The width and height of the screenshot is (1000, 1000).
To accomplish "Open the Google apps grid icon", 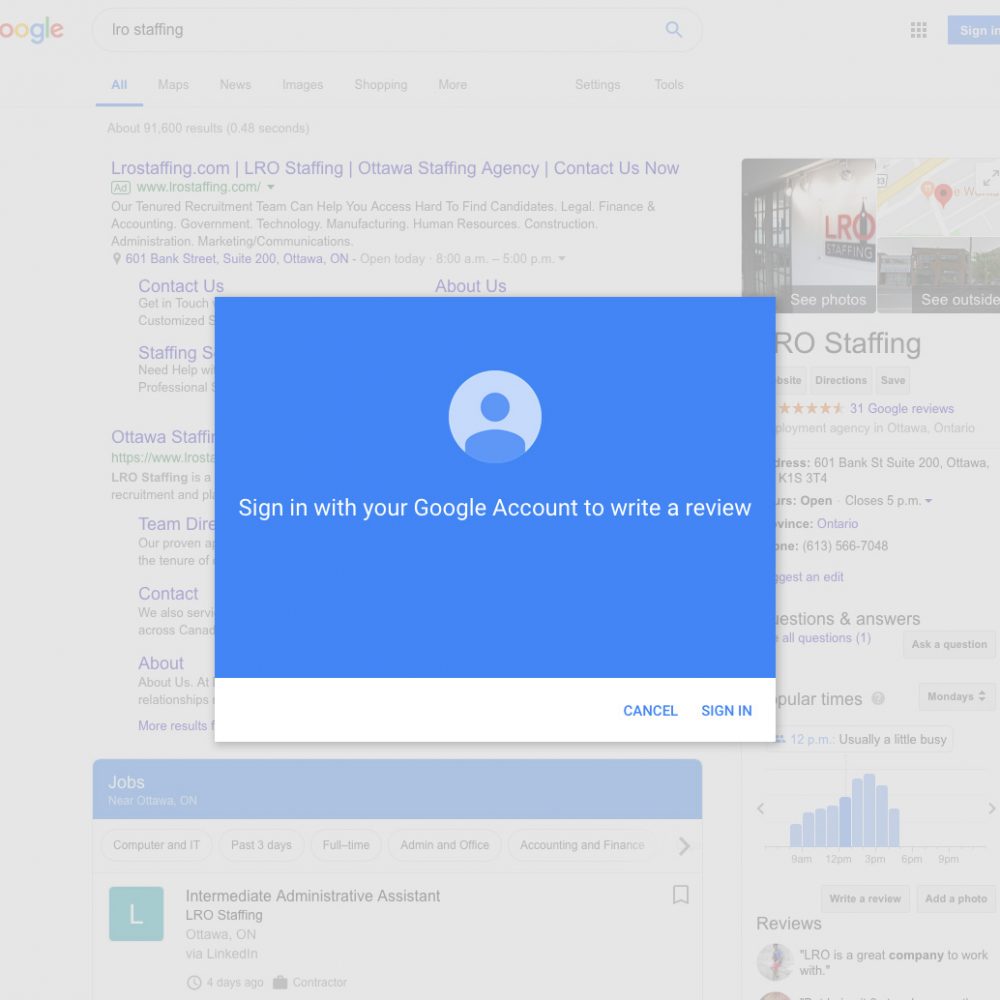I will click(918, 30).
